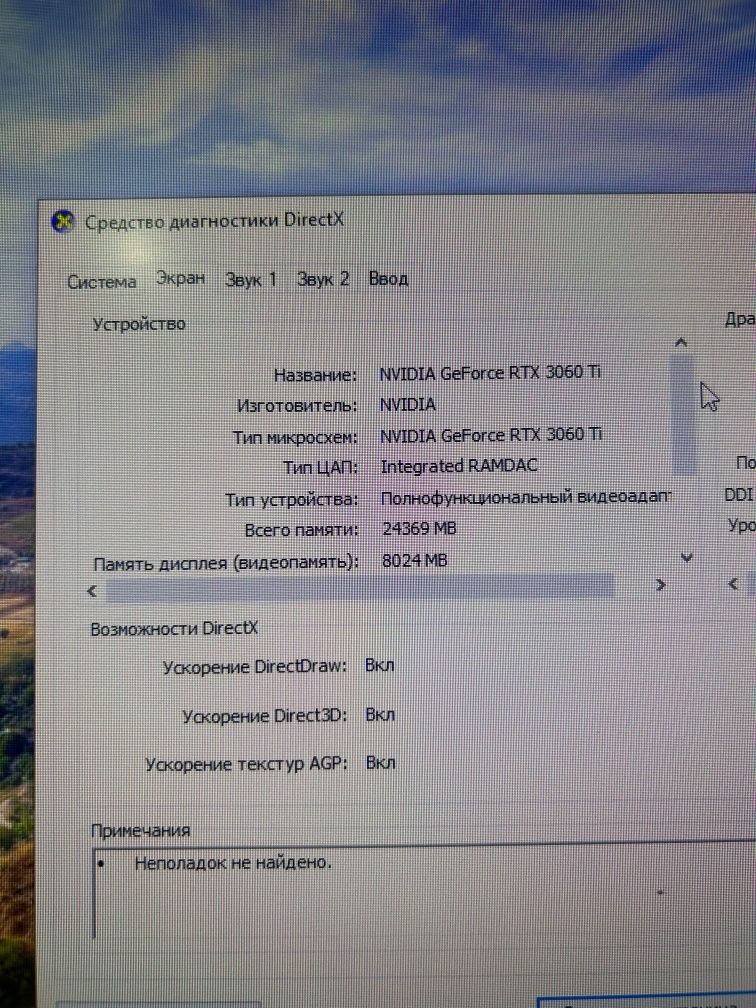Image resolution: width=756 pixels, height=1008 pixels.
Task: Click the Устройство group heading
Action: pyautogui.click(x=140, y=324)
